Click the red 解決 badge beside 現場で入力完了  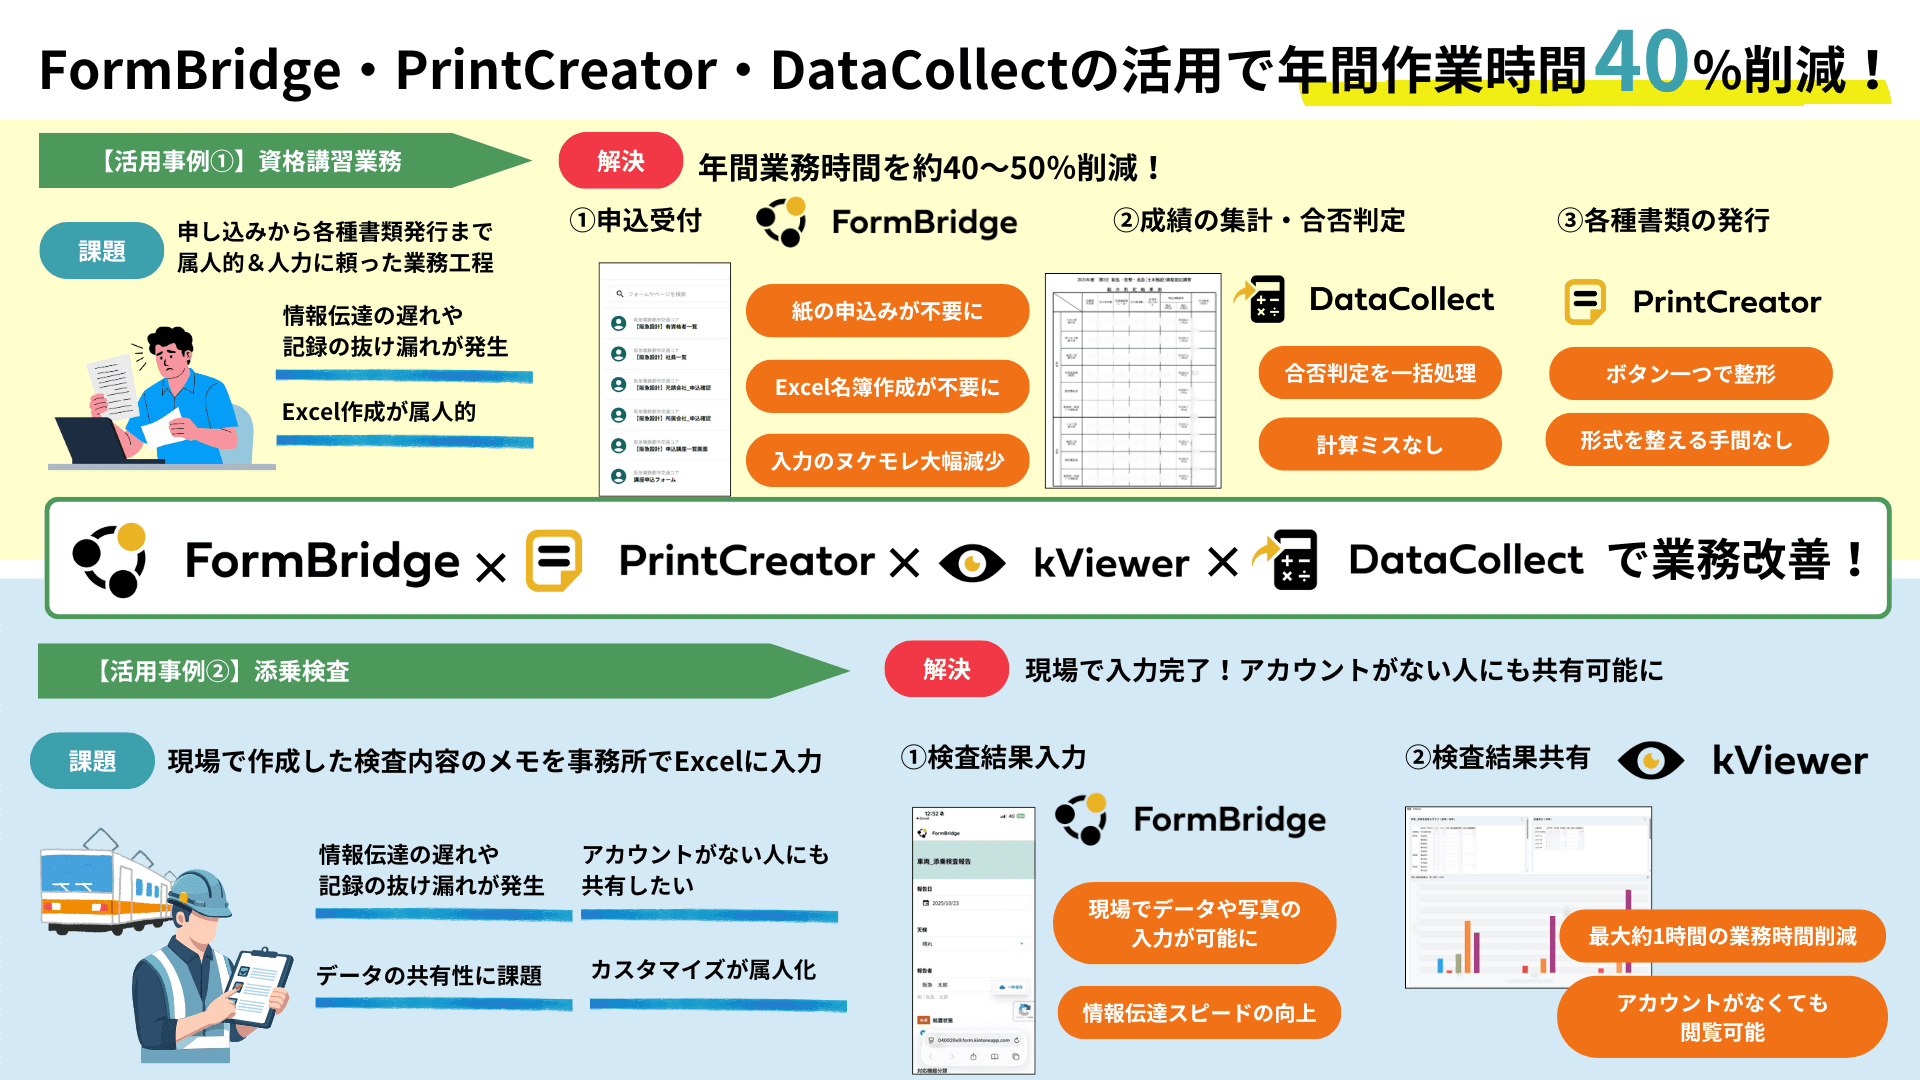click(946, 669)
